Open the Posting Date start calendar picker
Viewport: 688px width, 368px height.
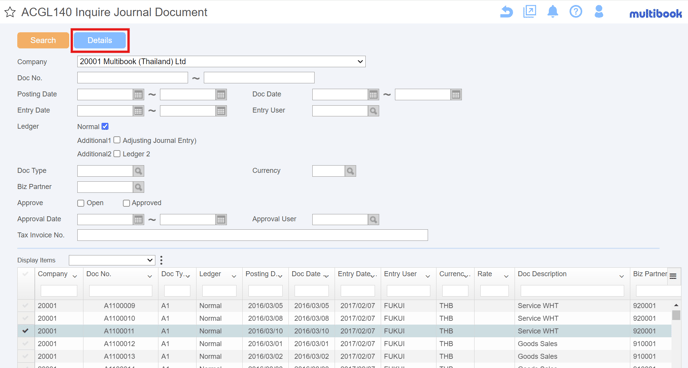click(138, 94)
